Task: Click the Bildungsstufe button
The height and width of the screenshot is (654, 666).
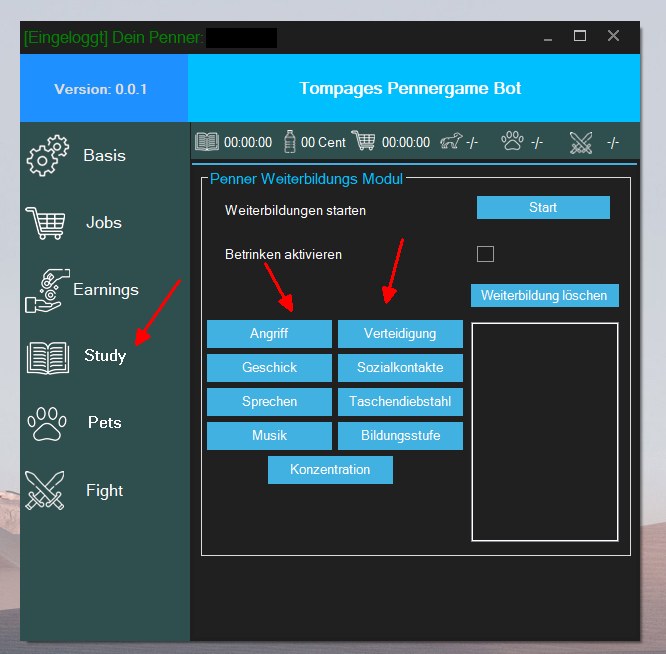Action: tap(400, 436)
